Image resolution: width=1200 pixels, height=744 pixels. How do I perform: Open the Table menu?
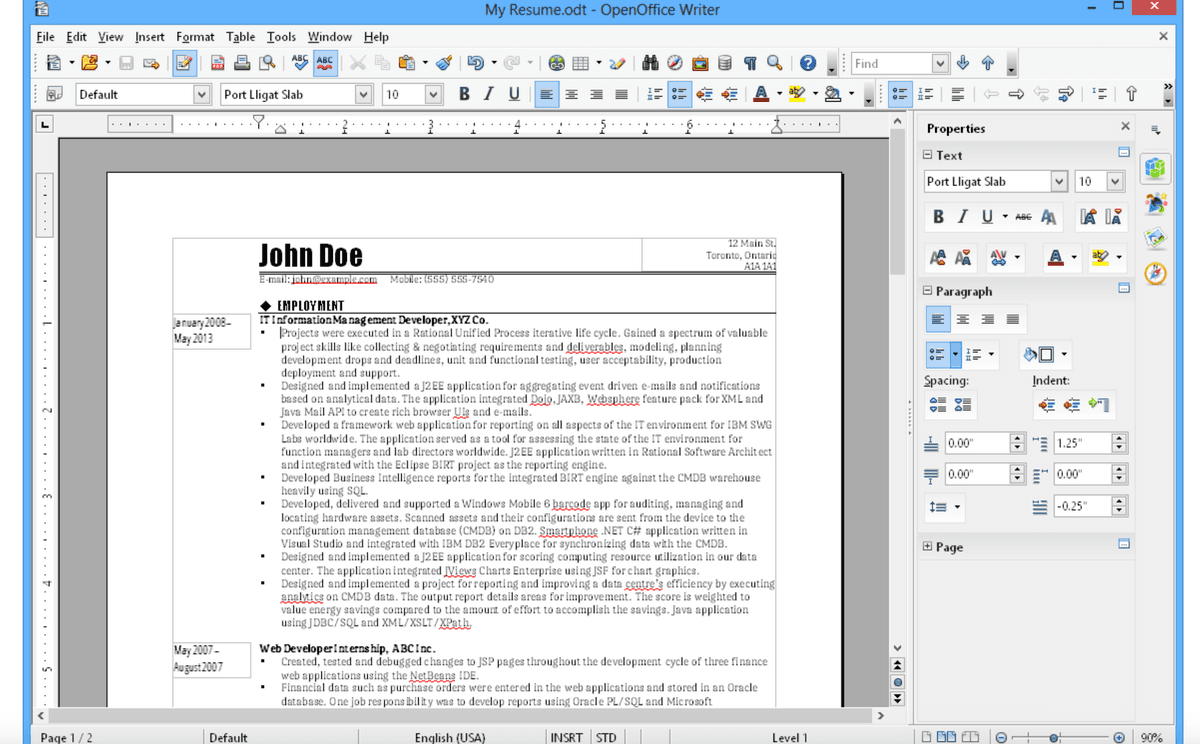(x=240, y=37)
